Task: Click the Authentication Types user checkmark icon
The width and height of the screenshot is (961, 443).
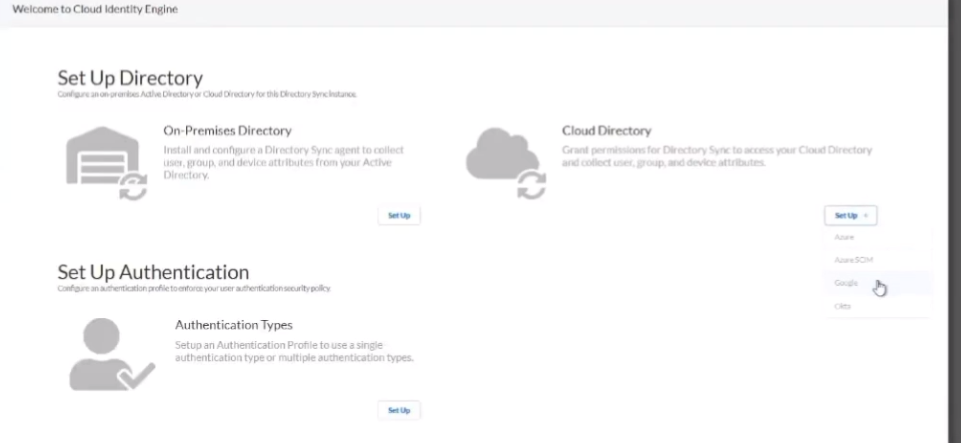Action: coord(112,354)
